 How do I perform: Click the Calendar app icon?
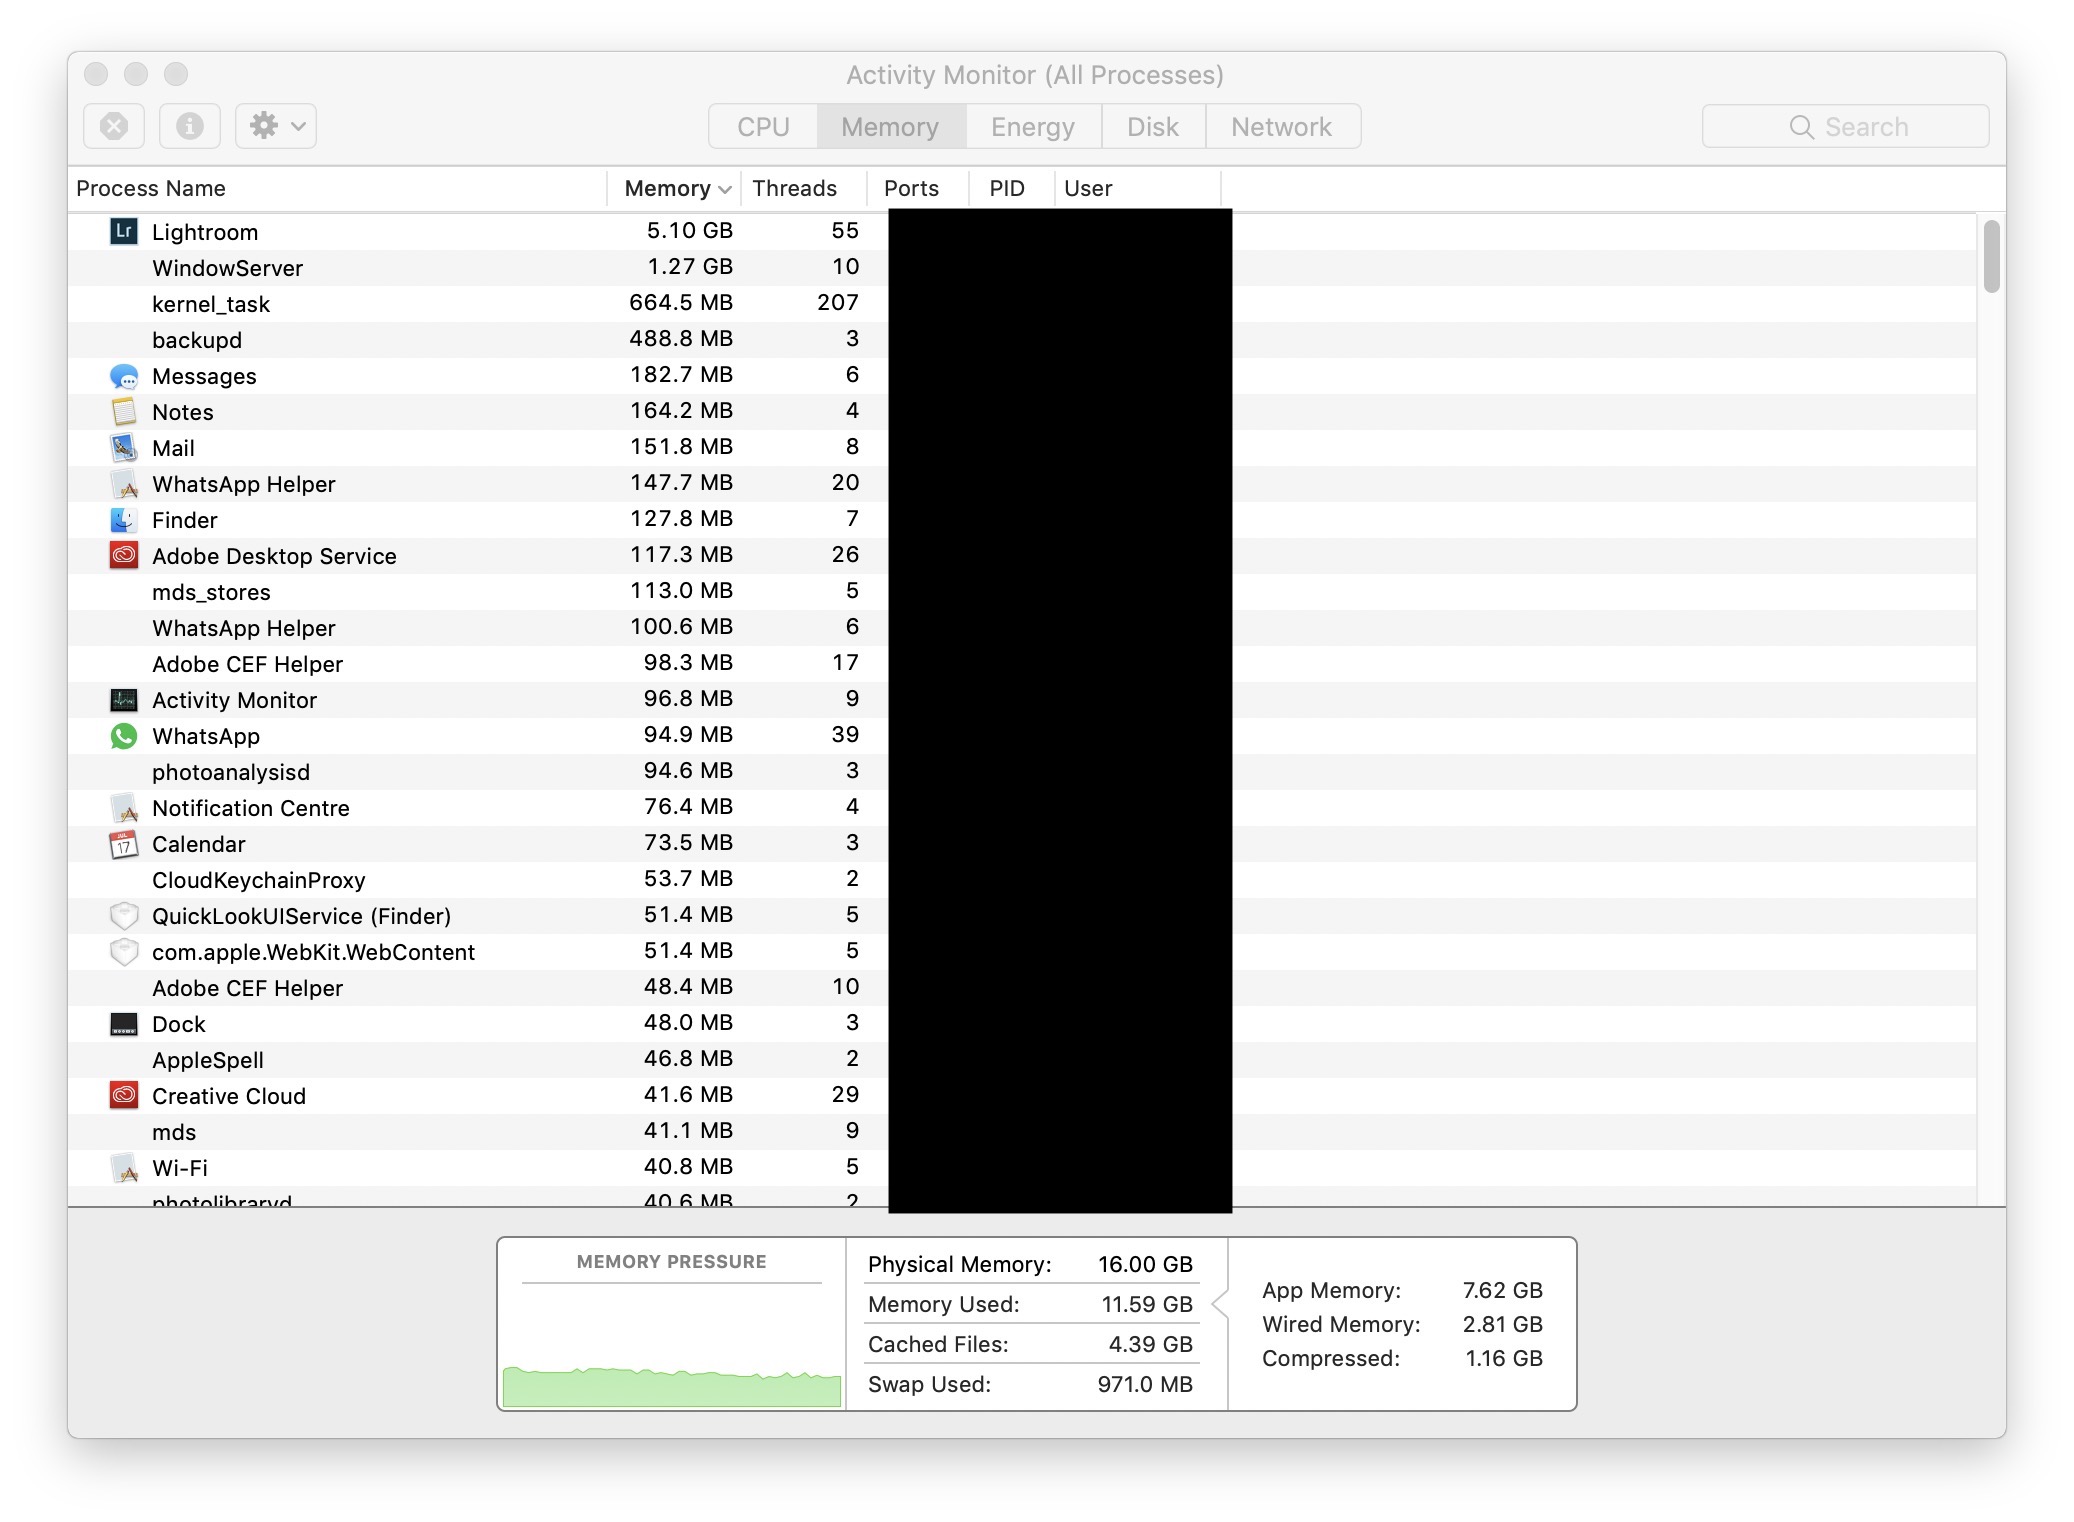(x=123, y=844)
